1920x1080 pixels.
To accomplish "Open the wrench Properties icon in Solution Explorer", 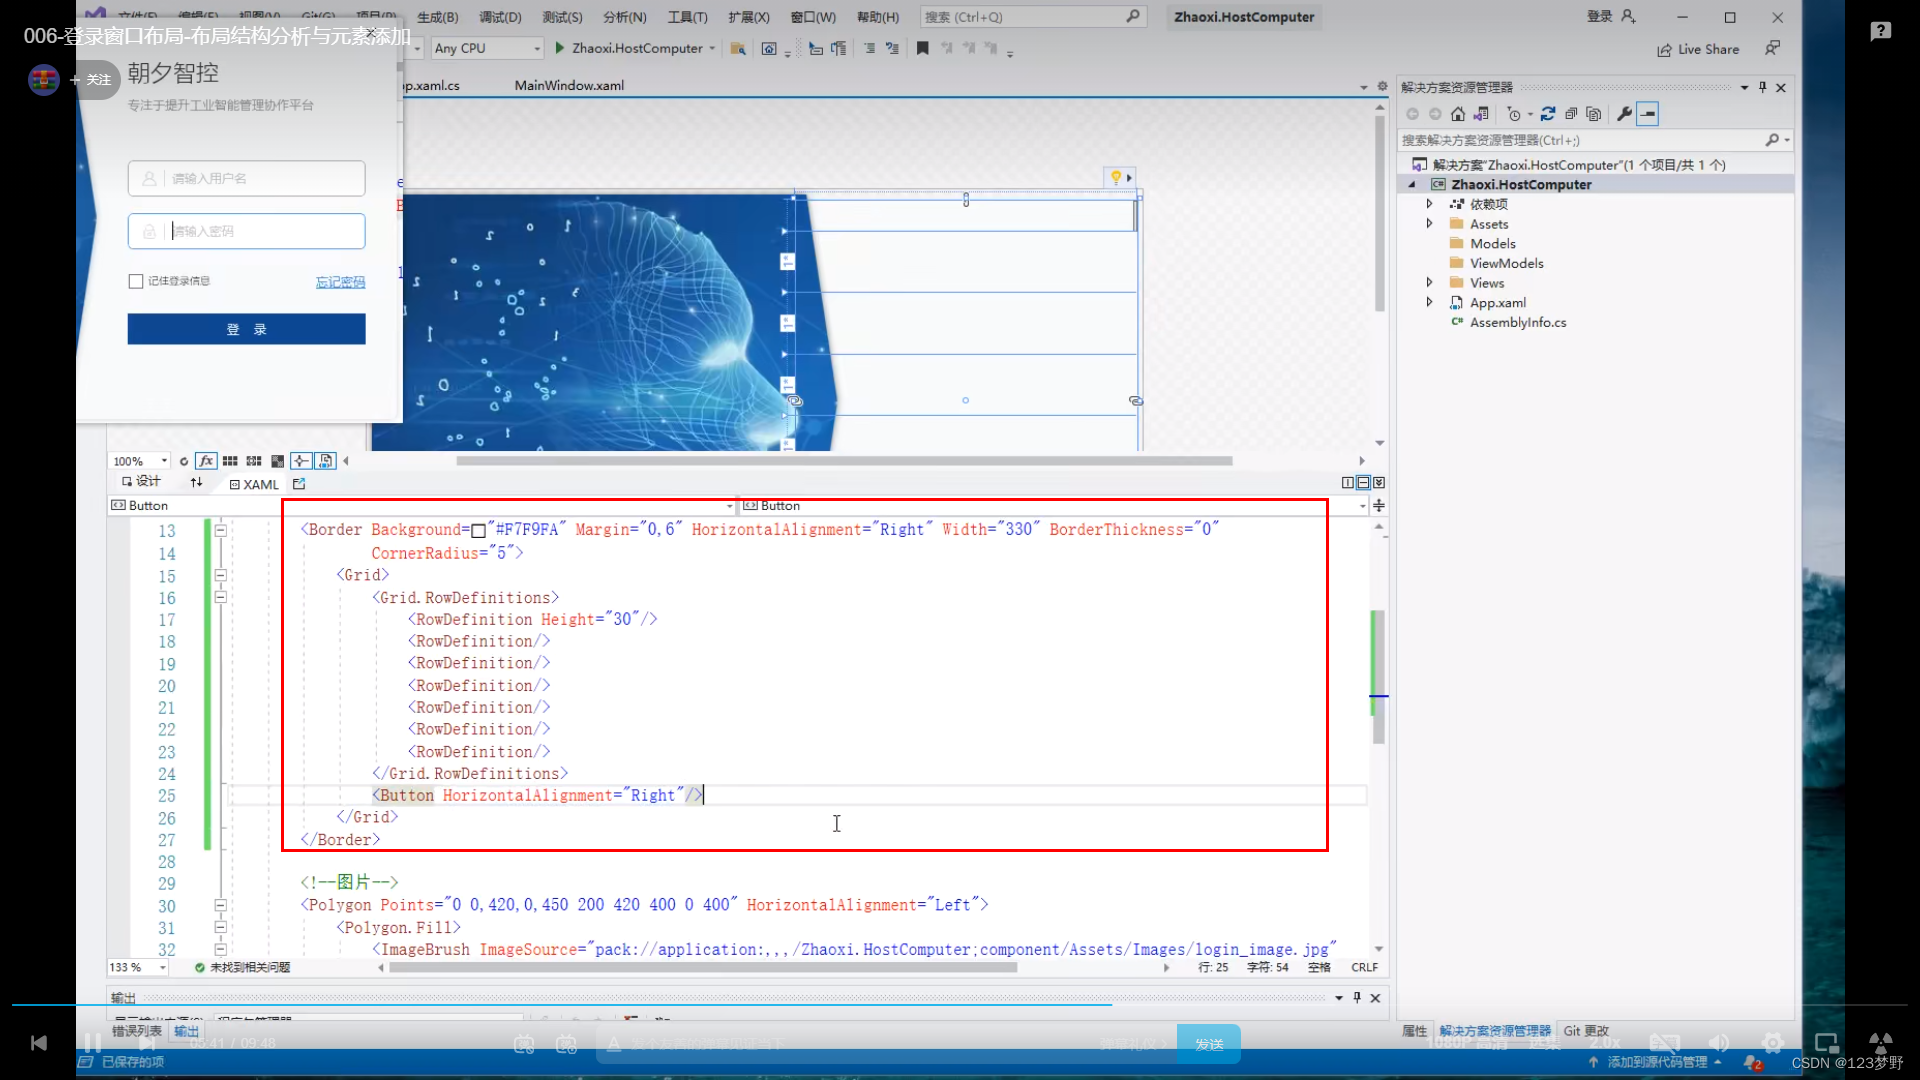I will pos(1624,114).
